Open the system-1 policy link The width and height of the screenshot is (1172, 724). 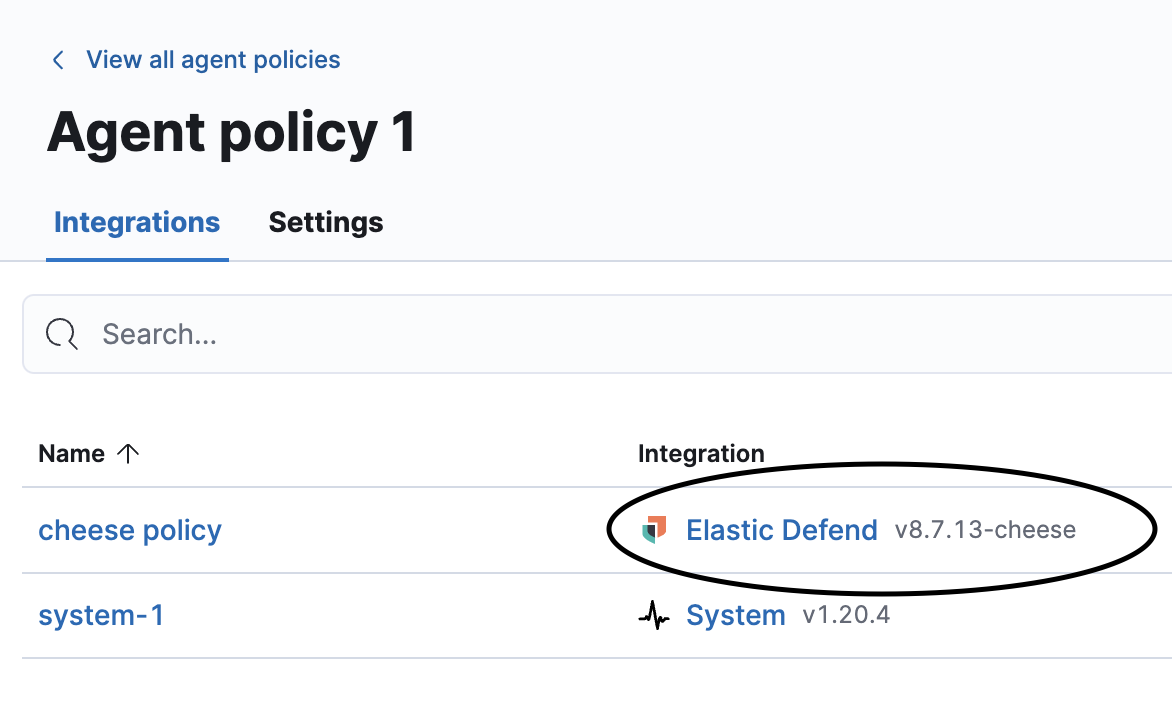101,615
